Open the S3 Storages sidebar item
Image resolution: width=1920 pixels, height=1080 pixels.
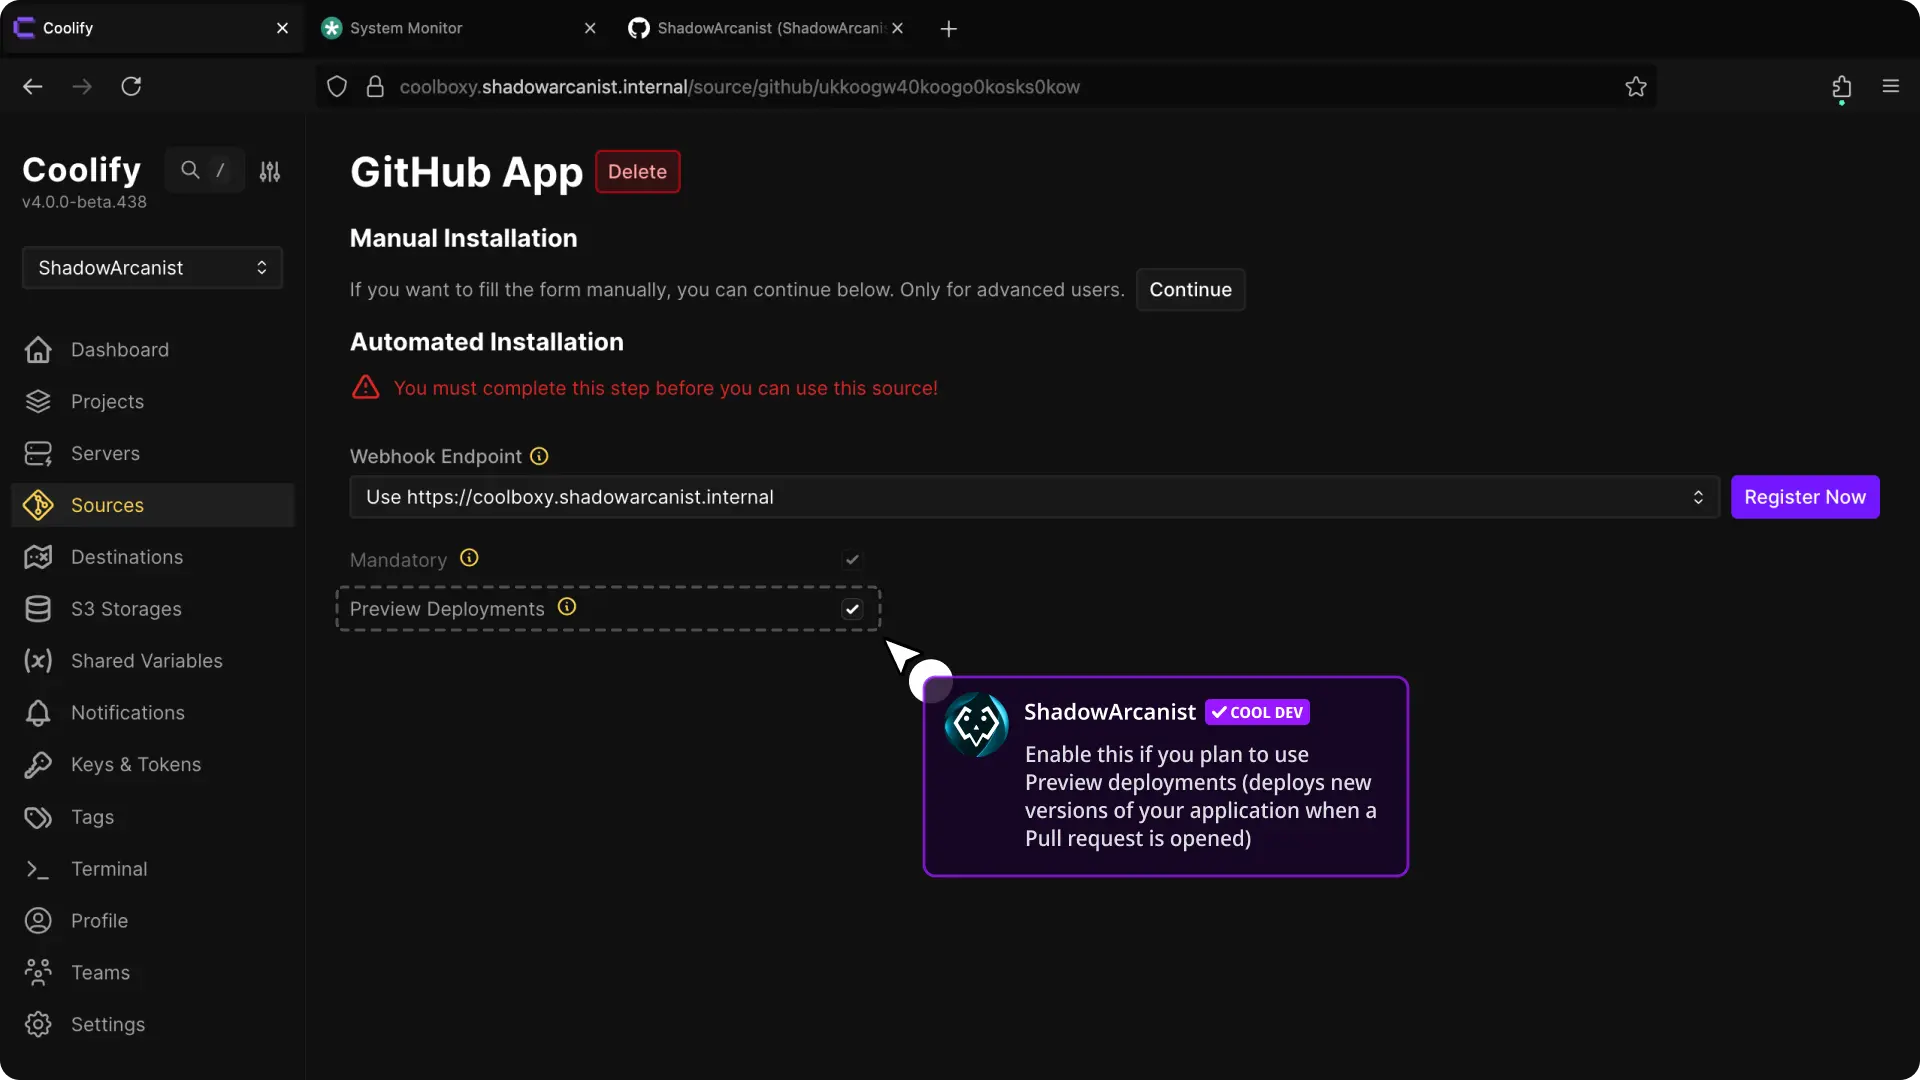[126, 609]
